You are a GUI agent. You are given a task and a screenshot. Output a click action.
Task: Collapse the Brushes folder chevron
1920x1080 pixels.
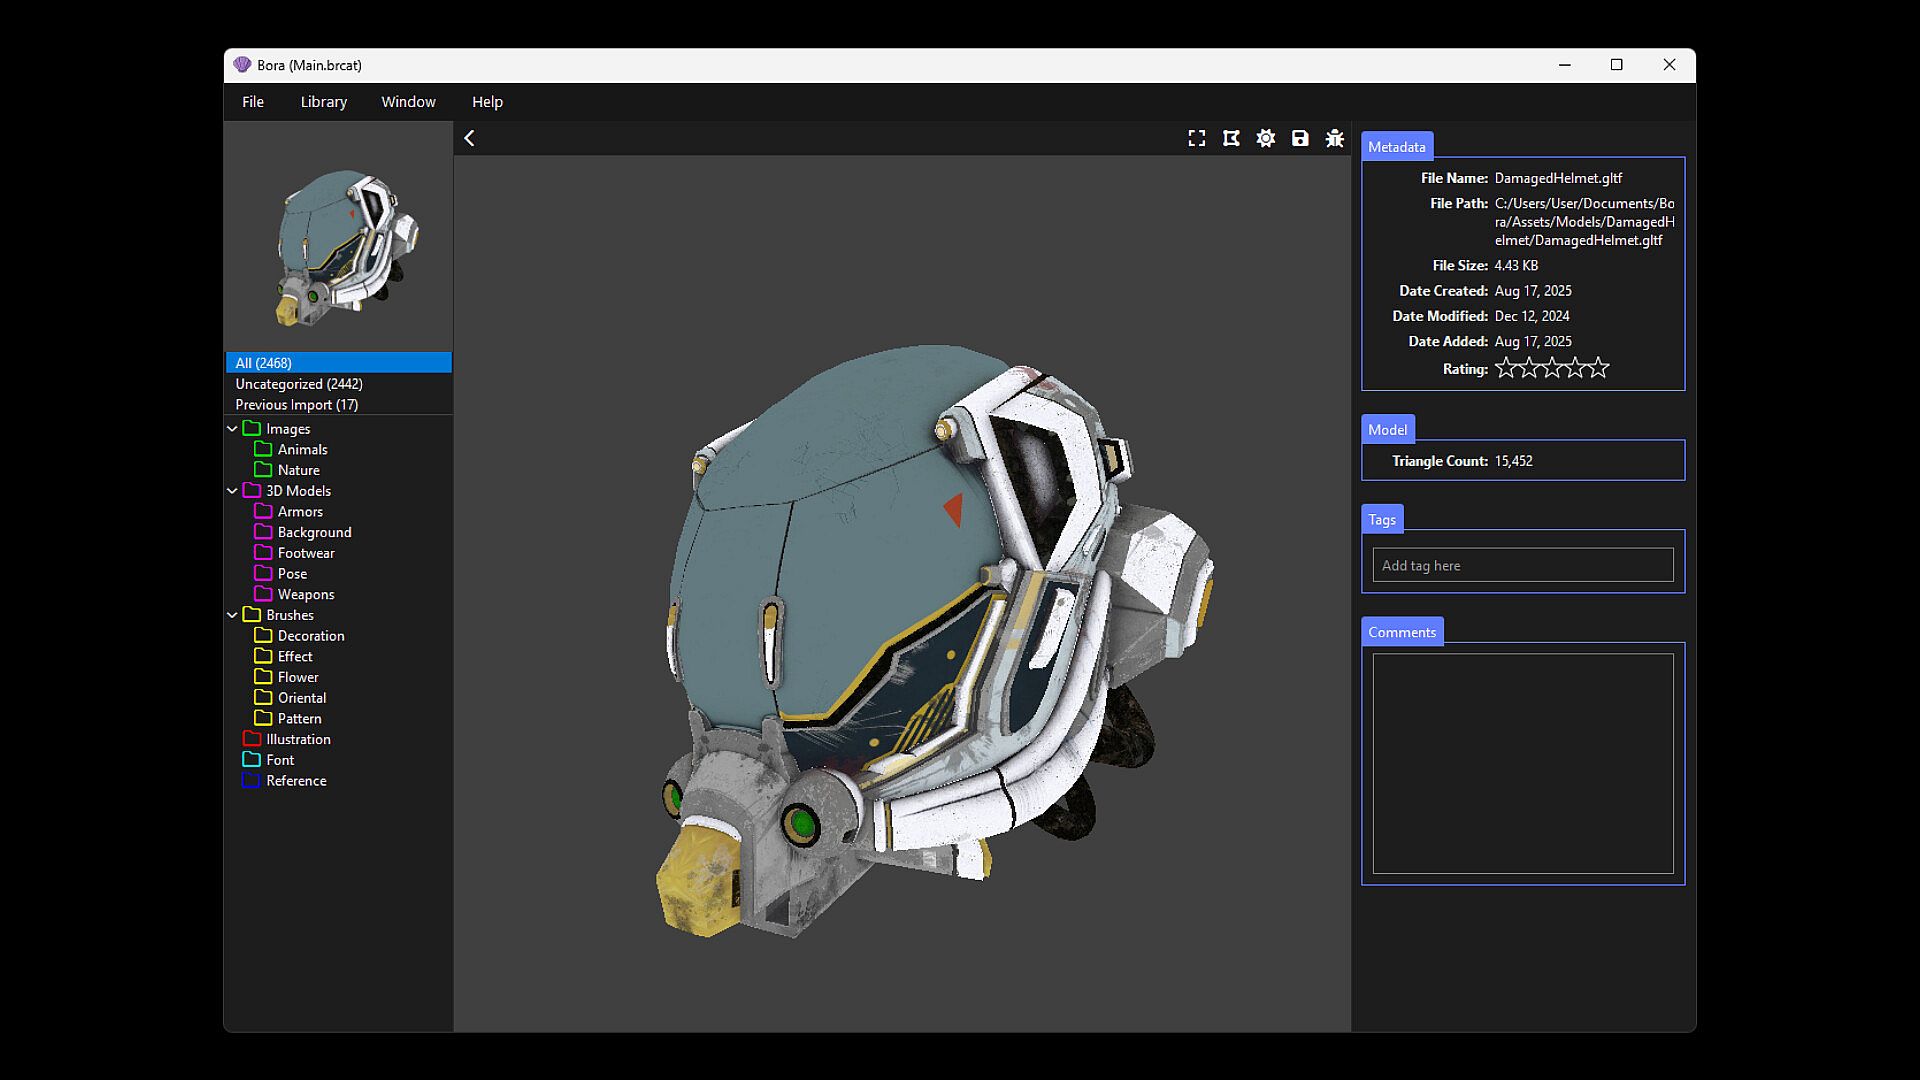pyautogui.click(x=232, y=615)
